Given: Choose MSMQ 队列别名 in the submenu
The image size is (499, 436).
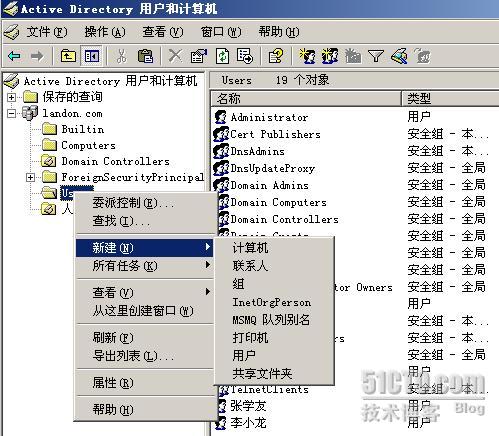Looking at the screenshot, I should click(274, 320).
